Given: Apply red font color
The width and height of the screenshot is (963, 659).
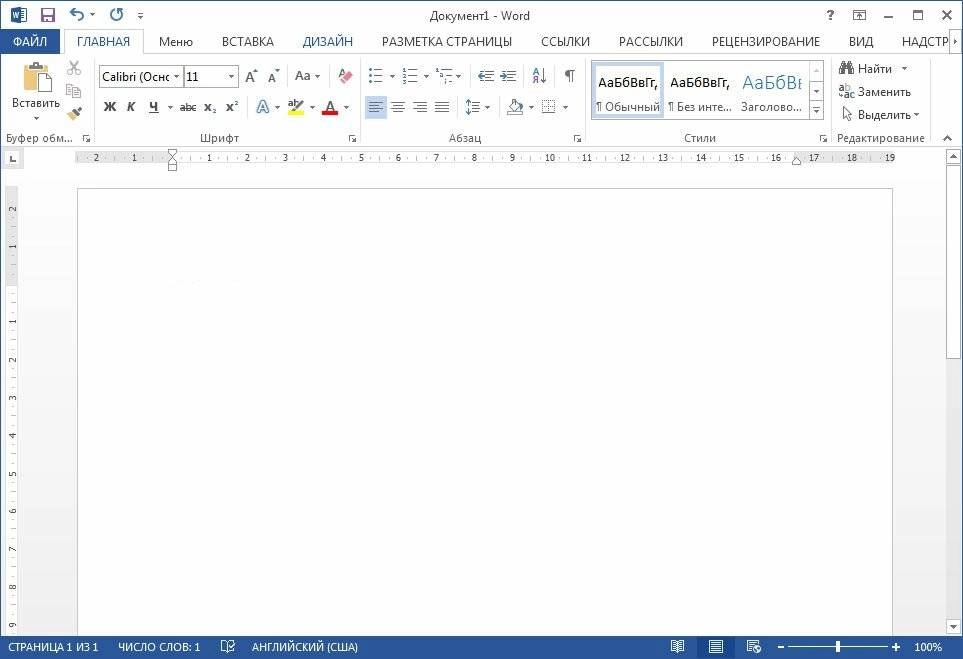Looking at the screenshot, I should [x=330, y=107].
